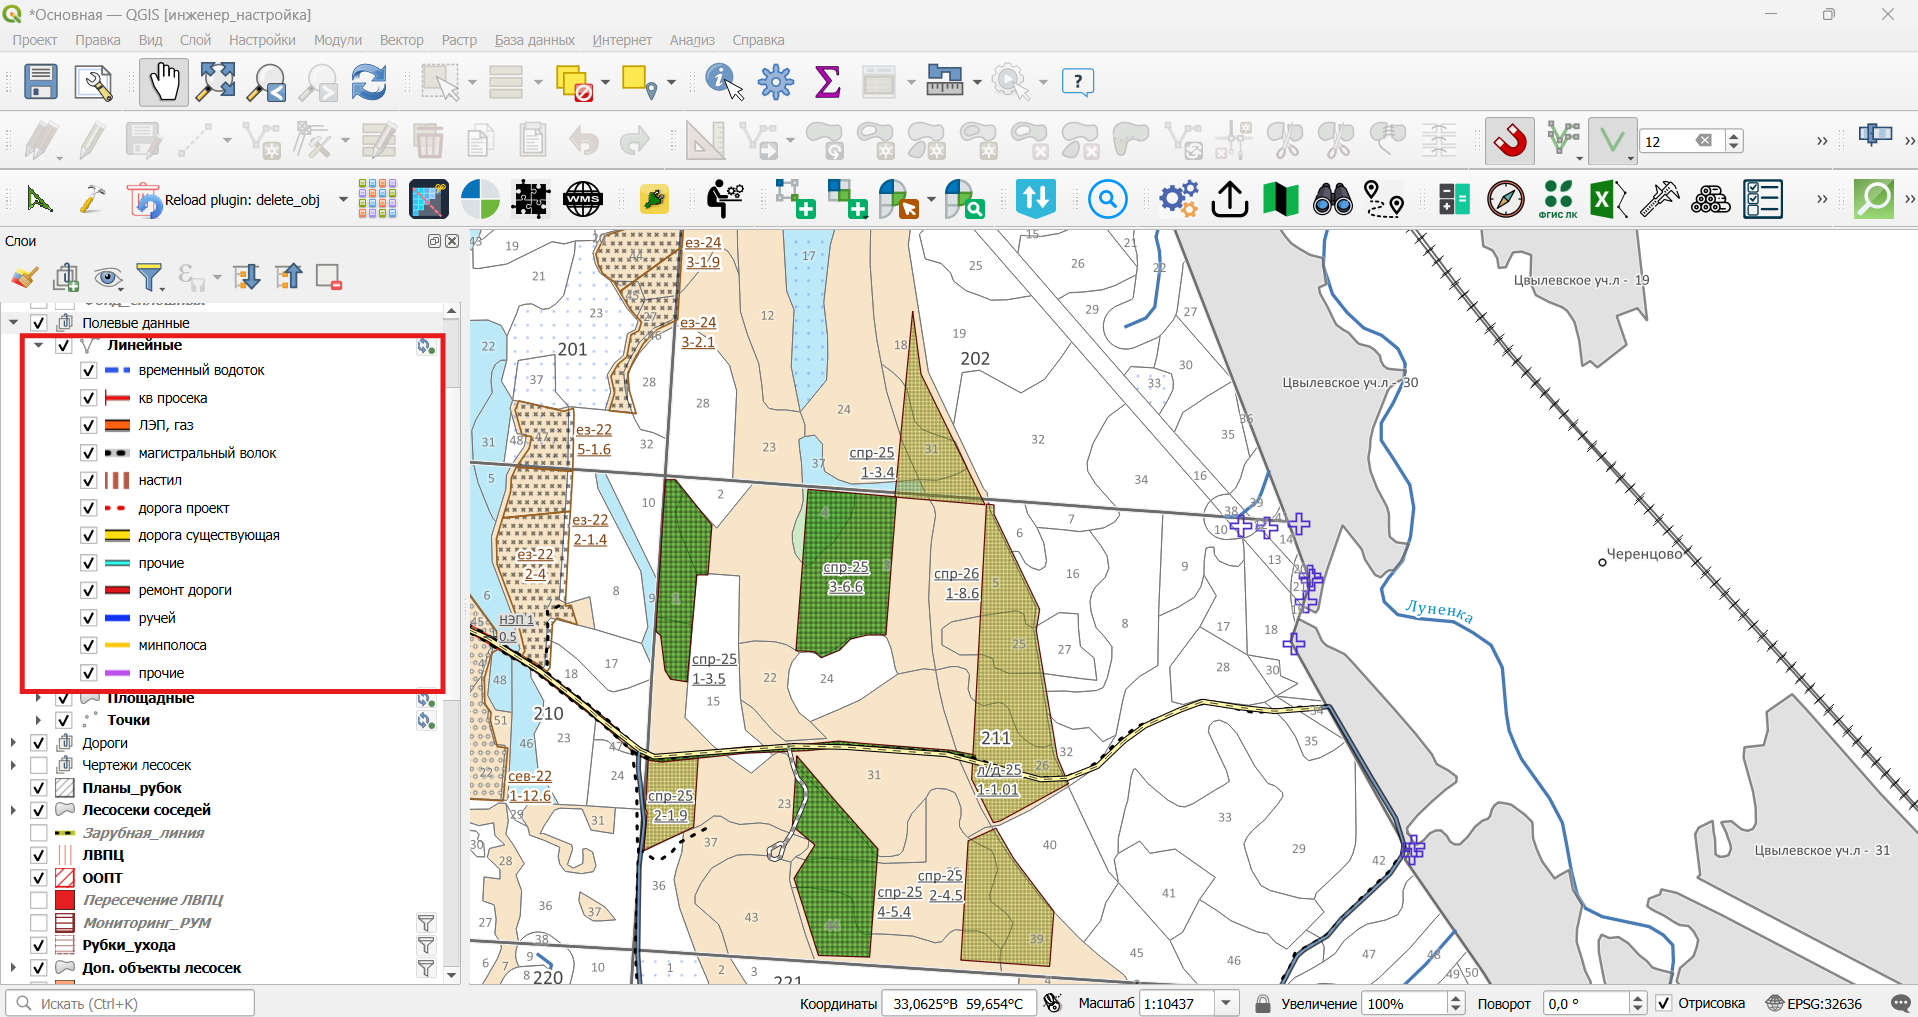Image resolution: width=1918 pixels, height=1017 pixels.
Task: Enable the Чертежи лесосек layer checkbox
Action: 39,765
